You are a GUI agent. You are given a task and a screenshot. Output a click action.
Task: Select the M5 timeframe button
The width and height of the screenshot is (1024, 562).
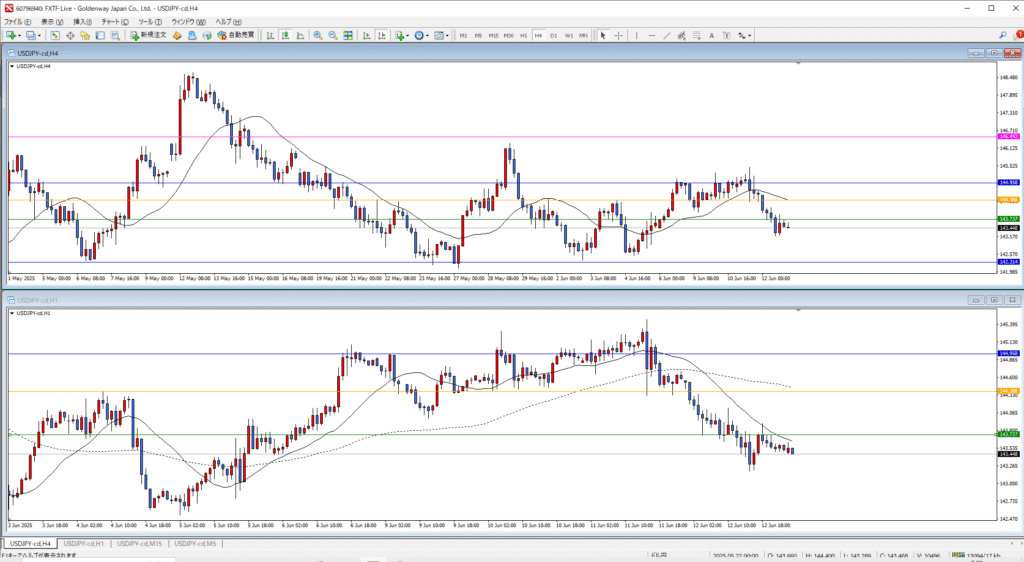[x=479, y=35]
